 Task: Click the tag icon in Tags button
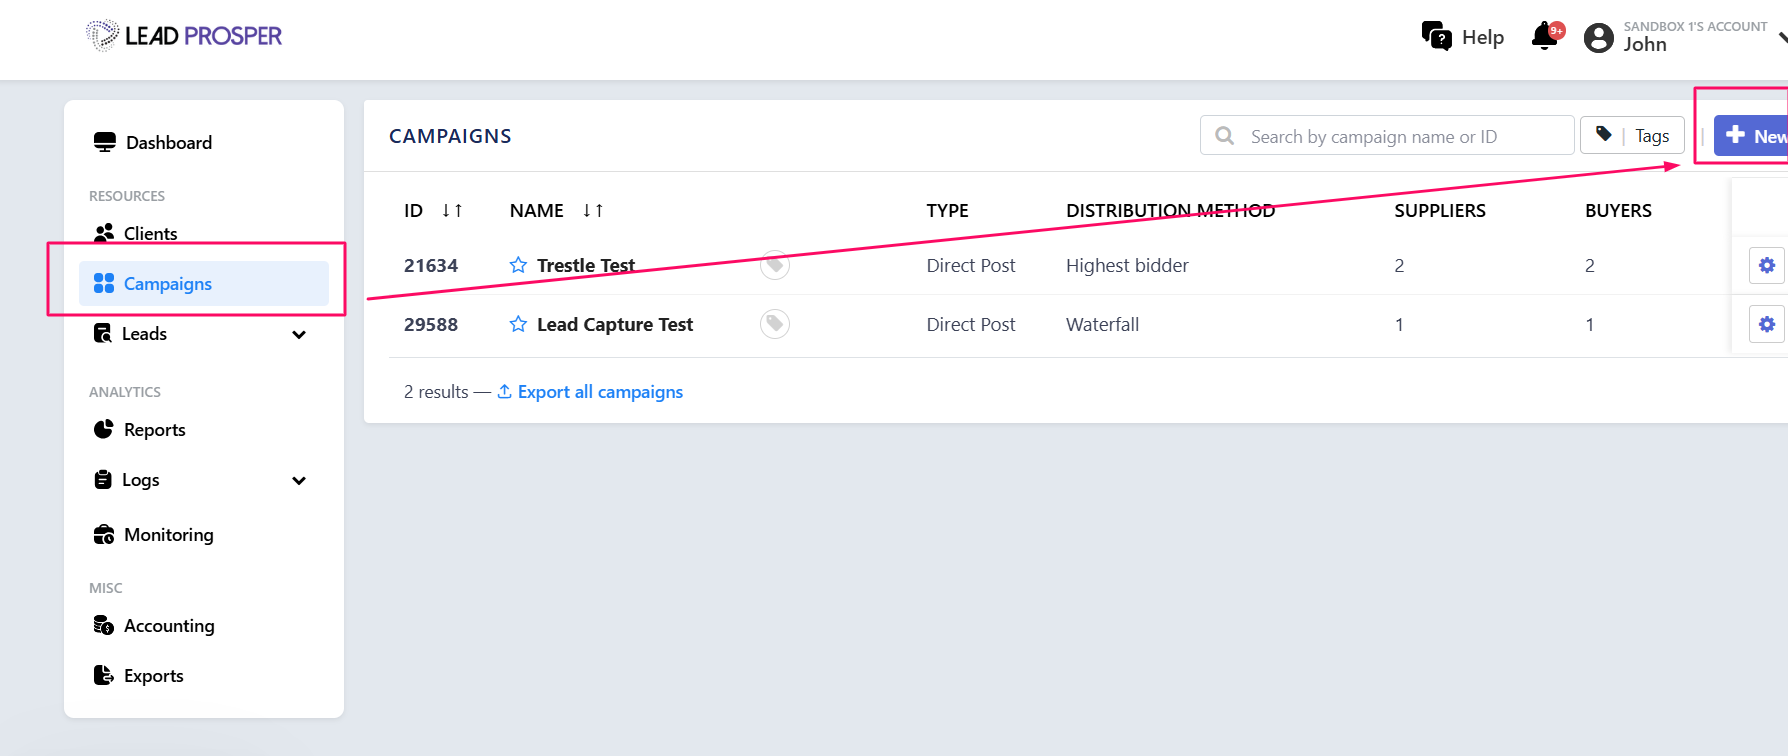1604,134
